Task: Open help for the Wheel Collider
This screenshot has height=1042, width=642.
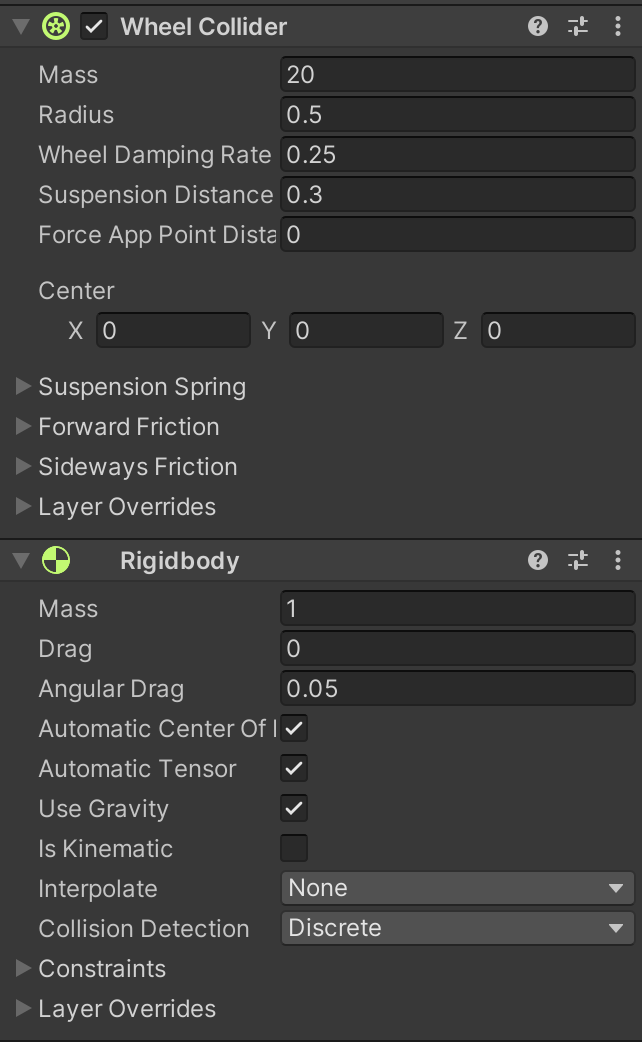Action: pyautogui.click(x=537, y=26)
